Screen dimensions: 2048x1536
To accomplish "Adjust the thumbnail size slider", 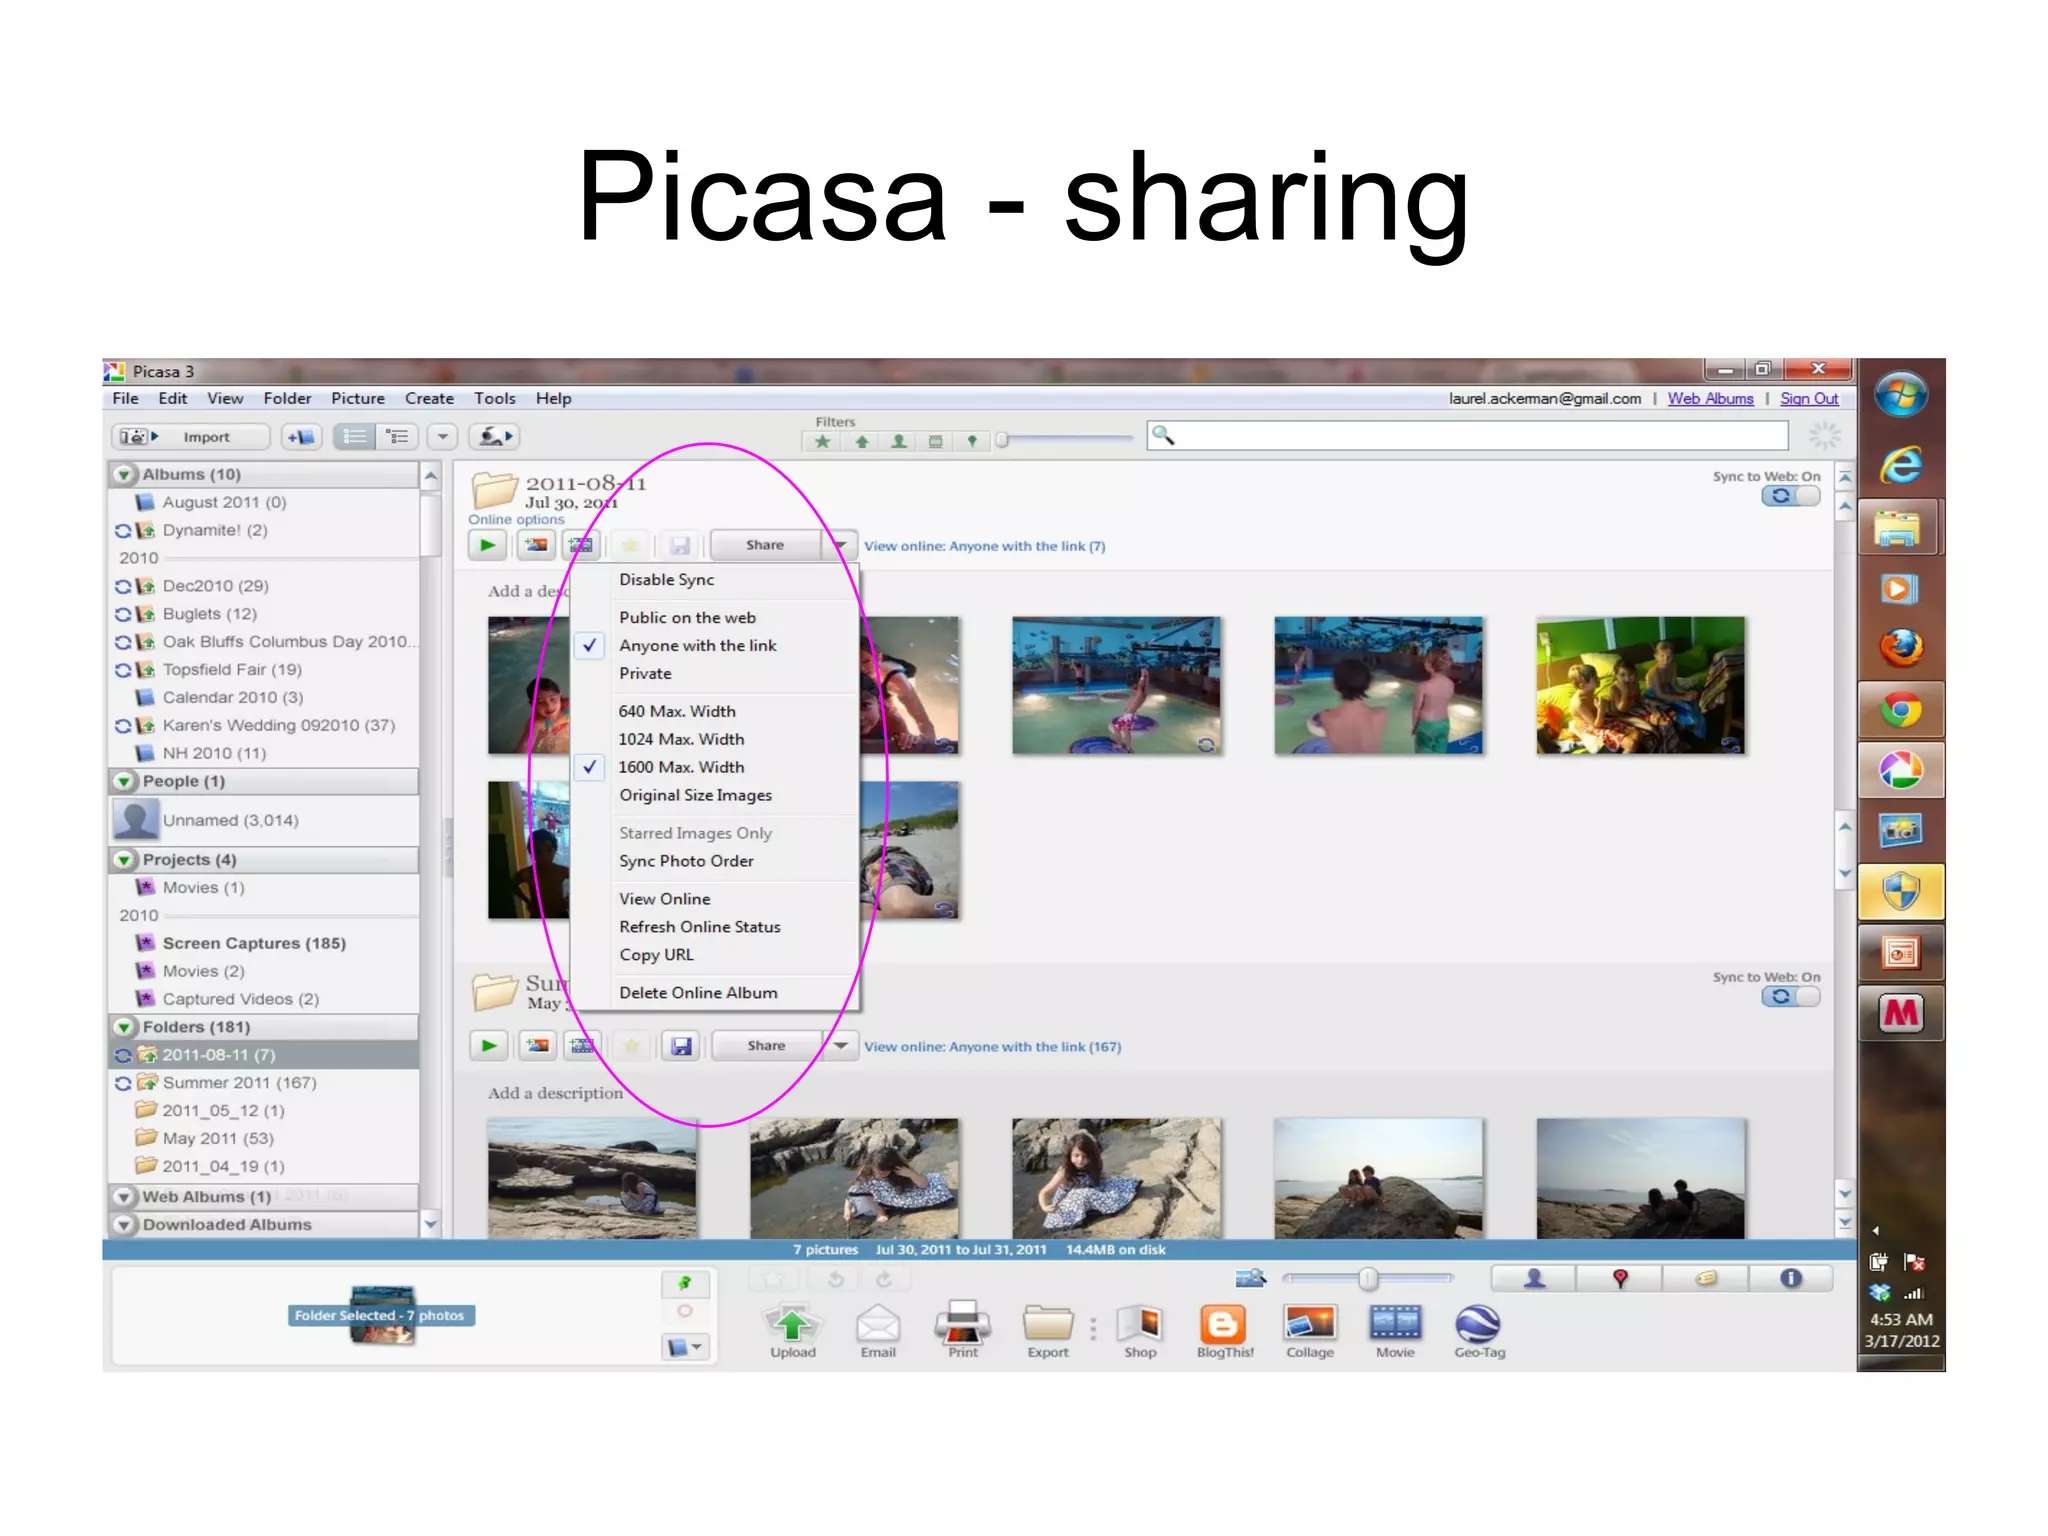I will pyautogui.click(x=1368, y=1279).
